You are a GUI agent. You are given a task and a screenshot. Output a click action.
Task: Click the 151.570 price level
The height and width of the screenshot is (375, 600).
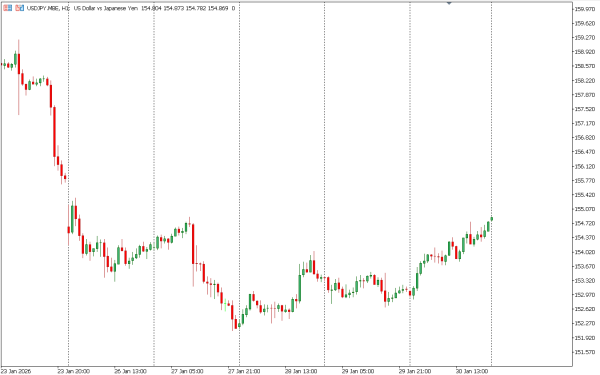pyautogui.click(x=585, y=352)
